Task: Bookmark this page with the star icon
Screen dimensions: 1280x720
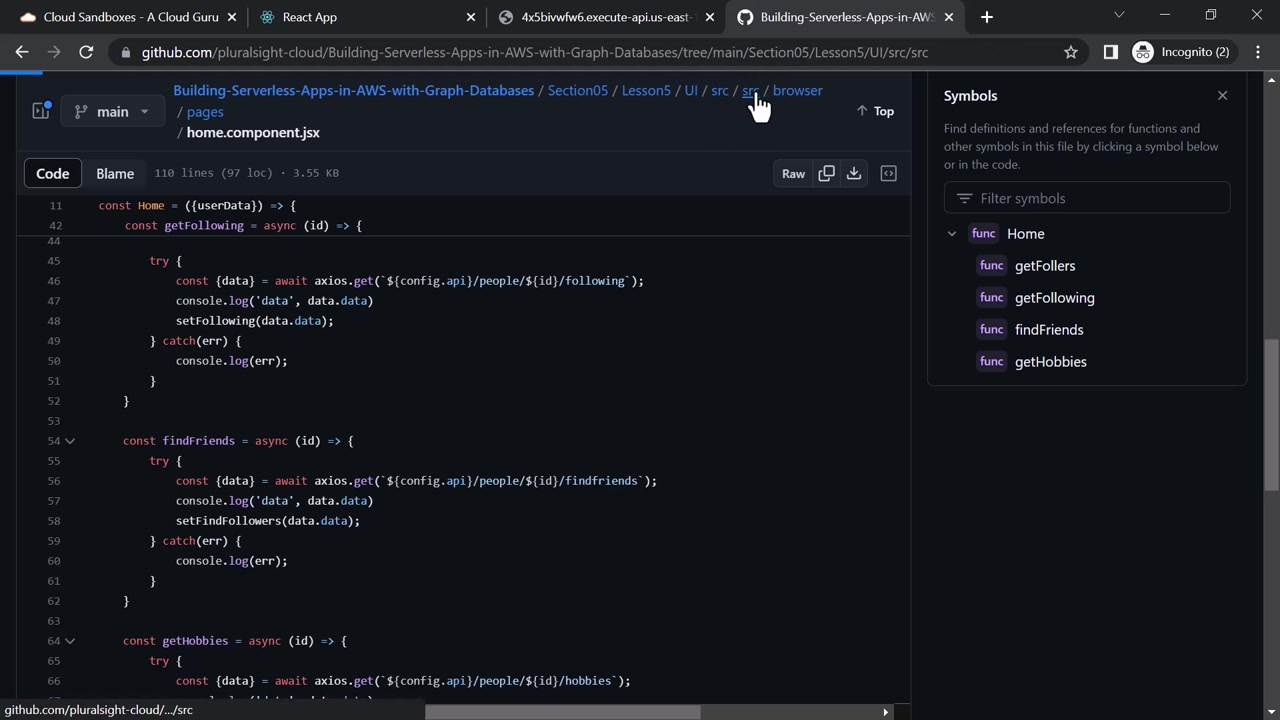Action: click(x=1071, y=52)
